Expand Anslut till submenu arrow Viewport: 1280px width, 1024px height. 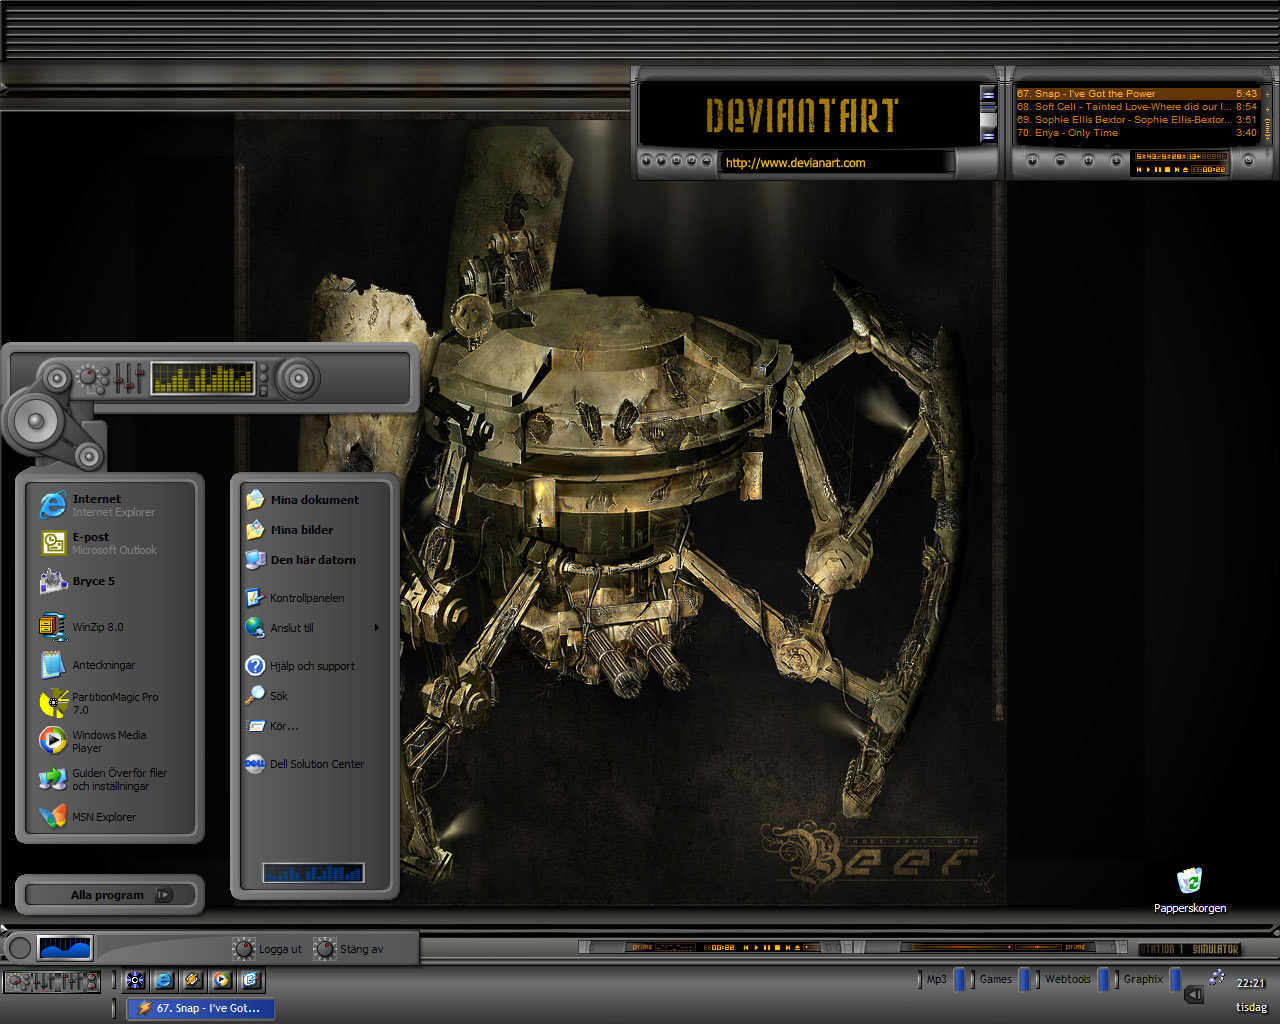coord(377,628)
